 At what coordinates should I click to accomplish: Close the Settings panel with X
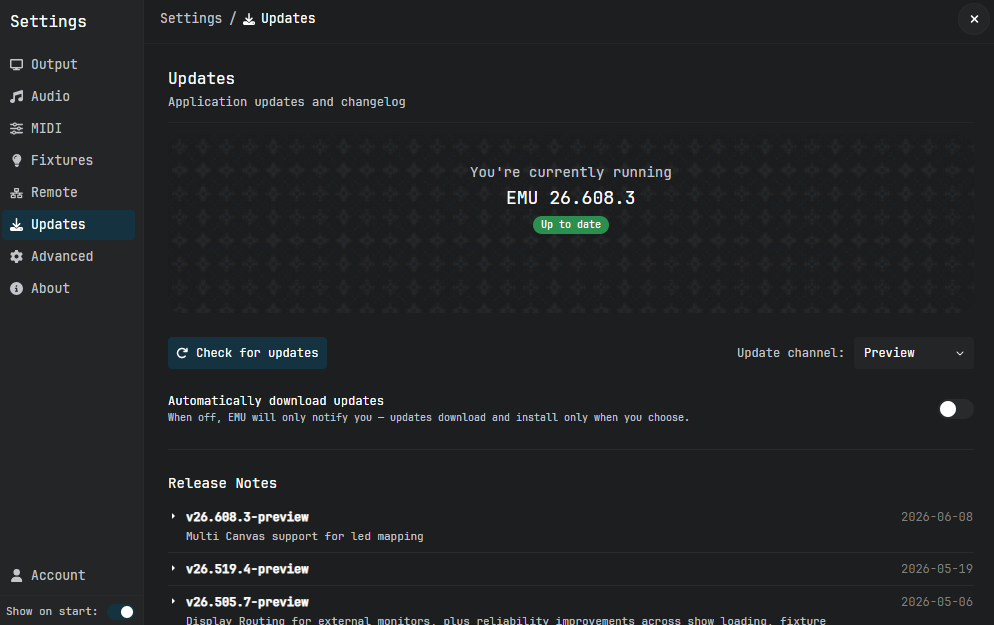[x=974, y=19]
